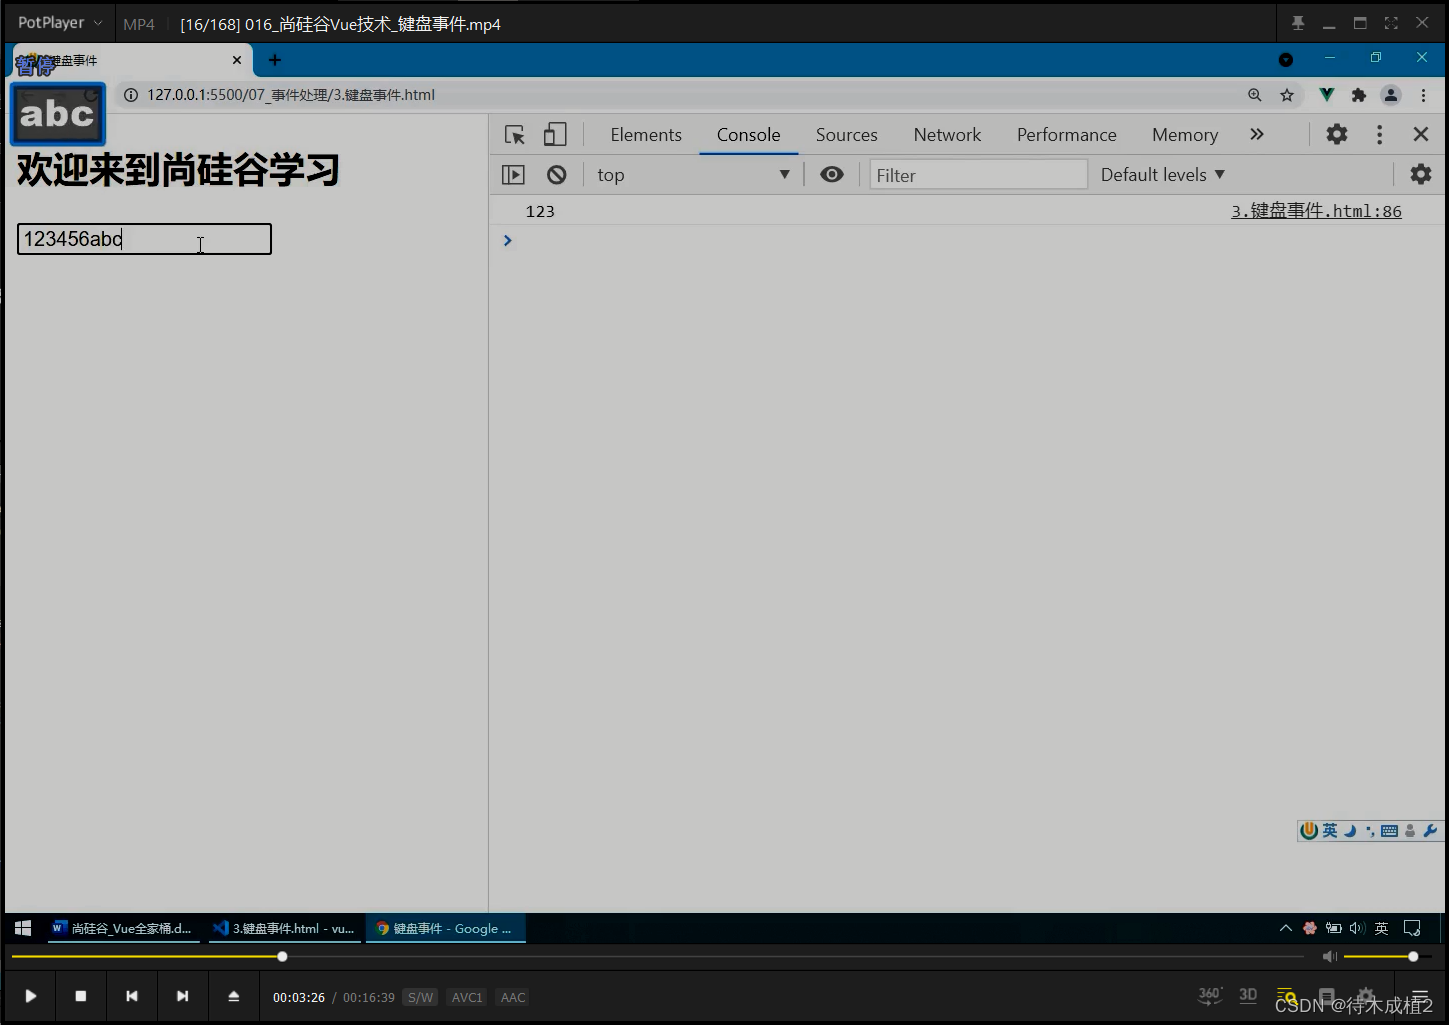Image resolution: width=1449 pixels, height=1025 pixels.
Task: Click the AVC1 video codec label
Action: pyautogui.click(x=467, y=997)
